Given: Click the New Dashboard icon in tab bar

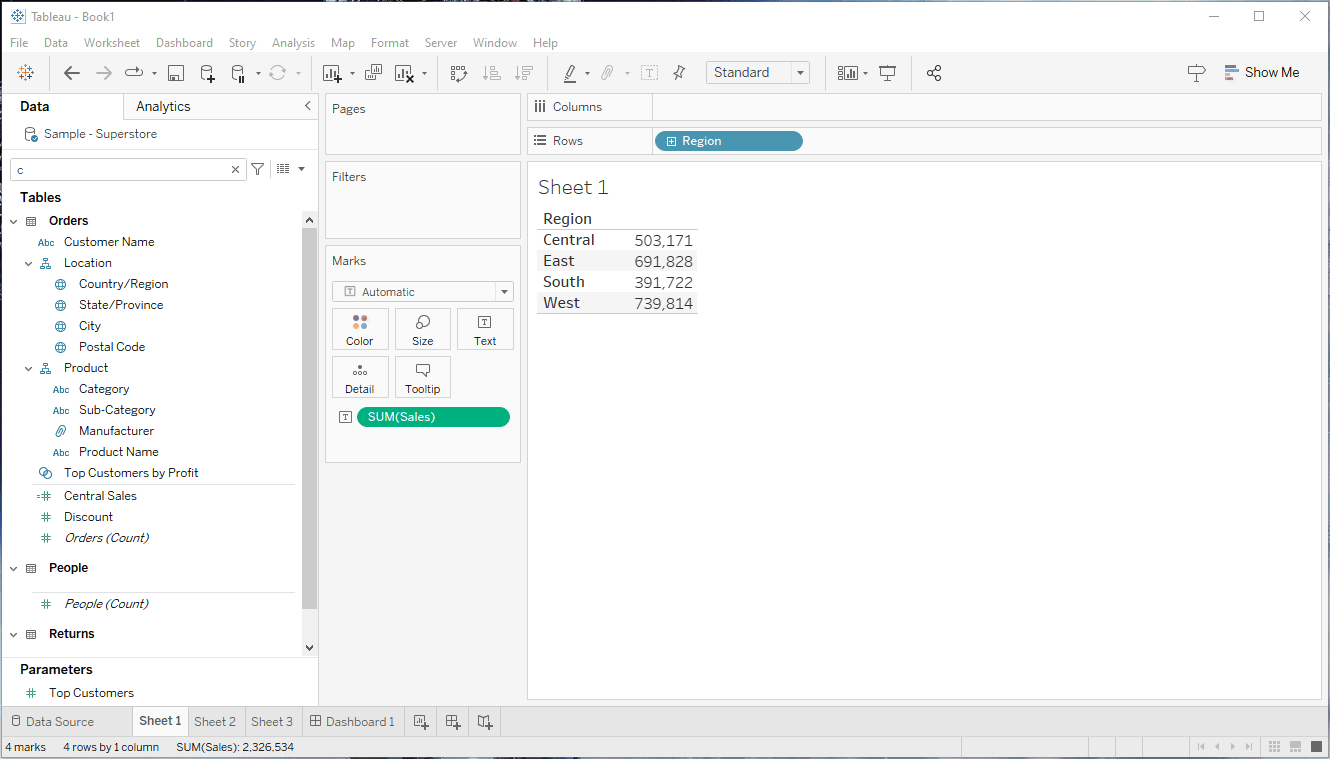Looking at the screenshot, I should click(x=452, y=721).
